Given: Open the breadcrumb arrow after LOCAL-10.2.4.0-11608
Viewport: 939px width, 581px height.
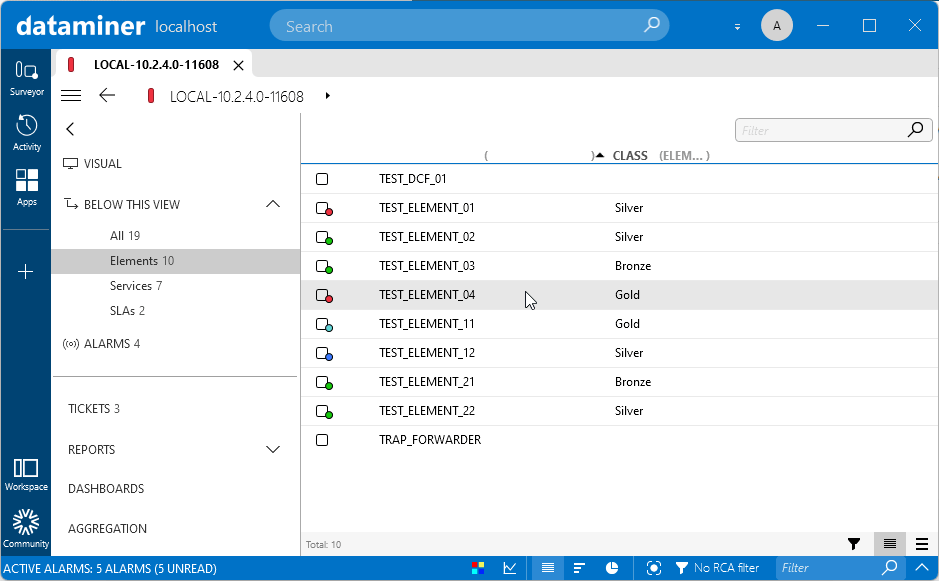Looking at the screenshot, I should point(328,96).
